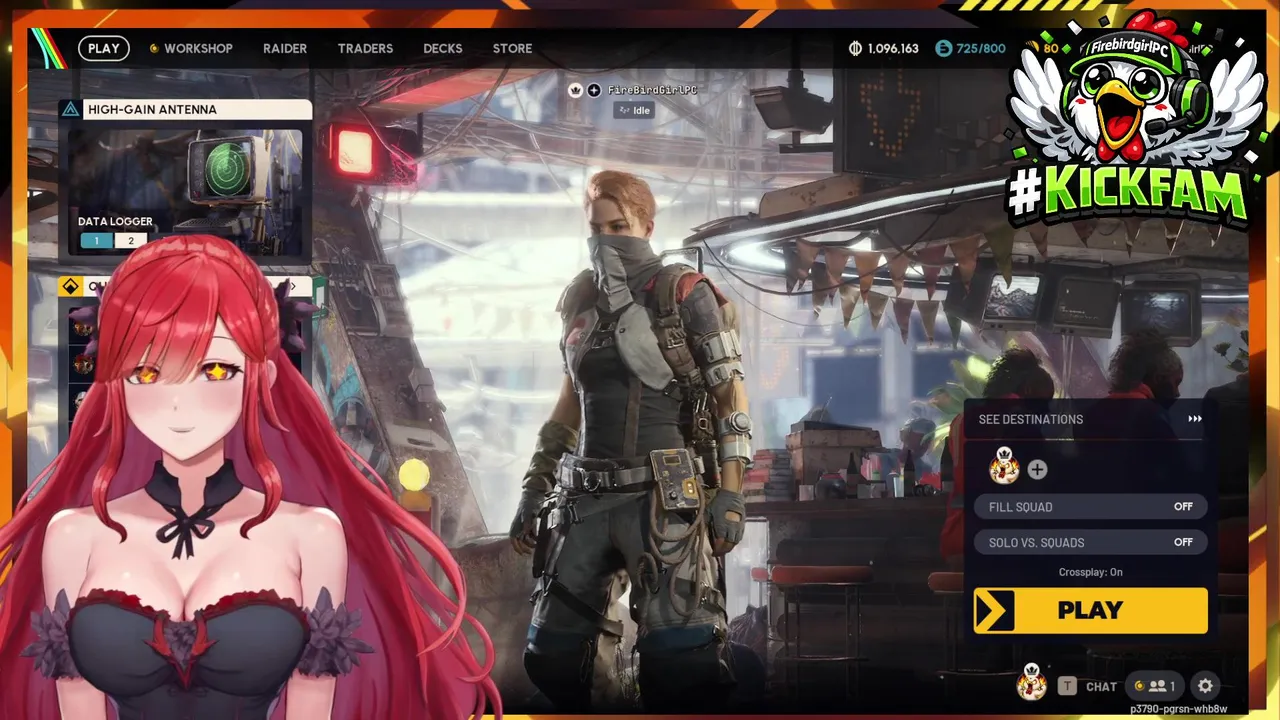Screen dimensions: 1280x720
Task: Select Data Logger step 1
Action: tap(96, 240)
